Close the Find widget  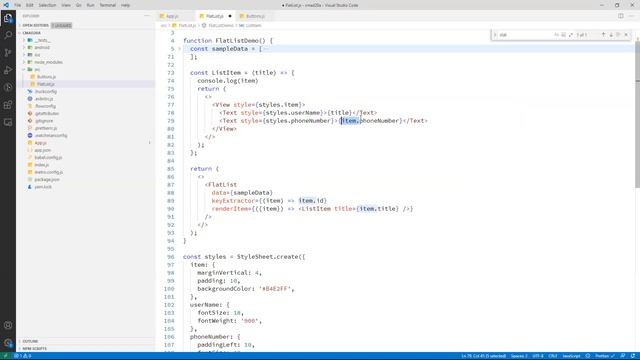pos(626,35)
